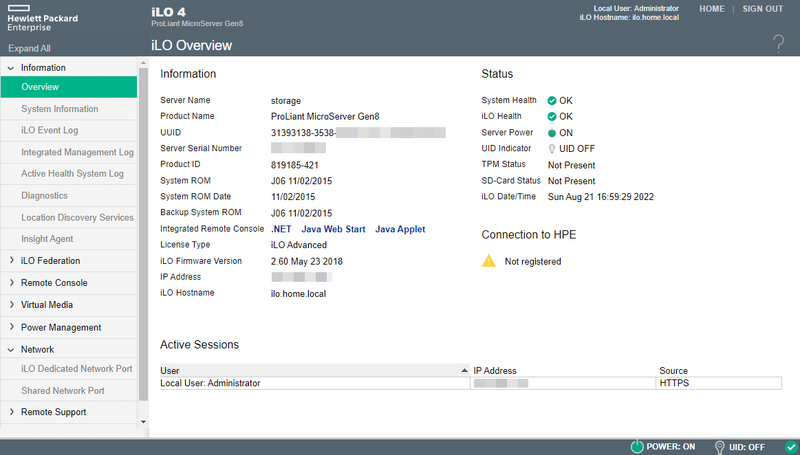Select the Overview menu item
Viewport: 800px width, 455px height.
tap(69, 87)
